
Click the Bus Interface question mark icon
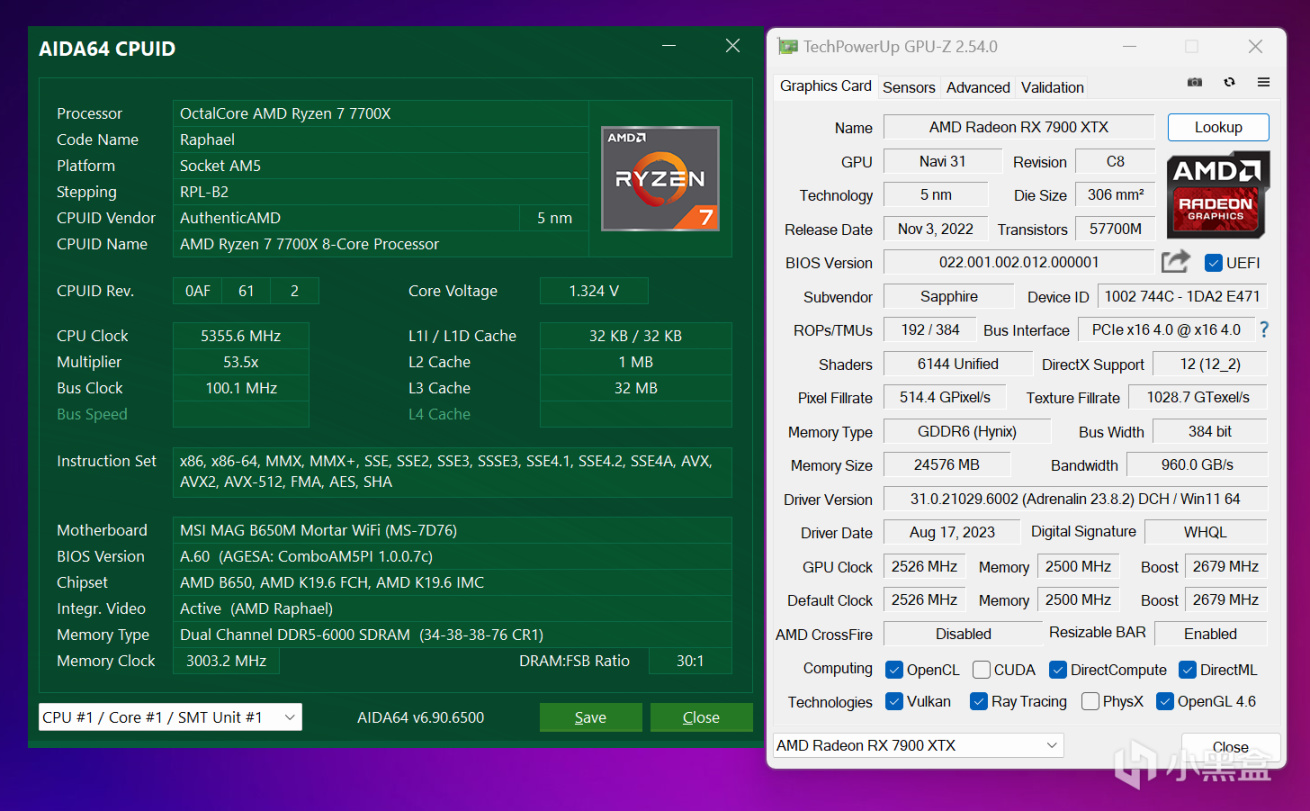(1264, 330)
